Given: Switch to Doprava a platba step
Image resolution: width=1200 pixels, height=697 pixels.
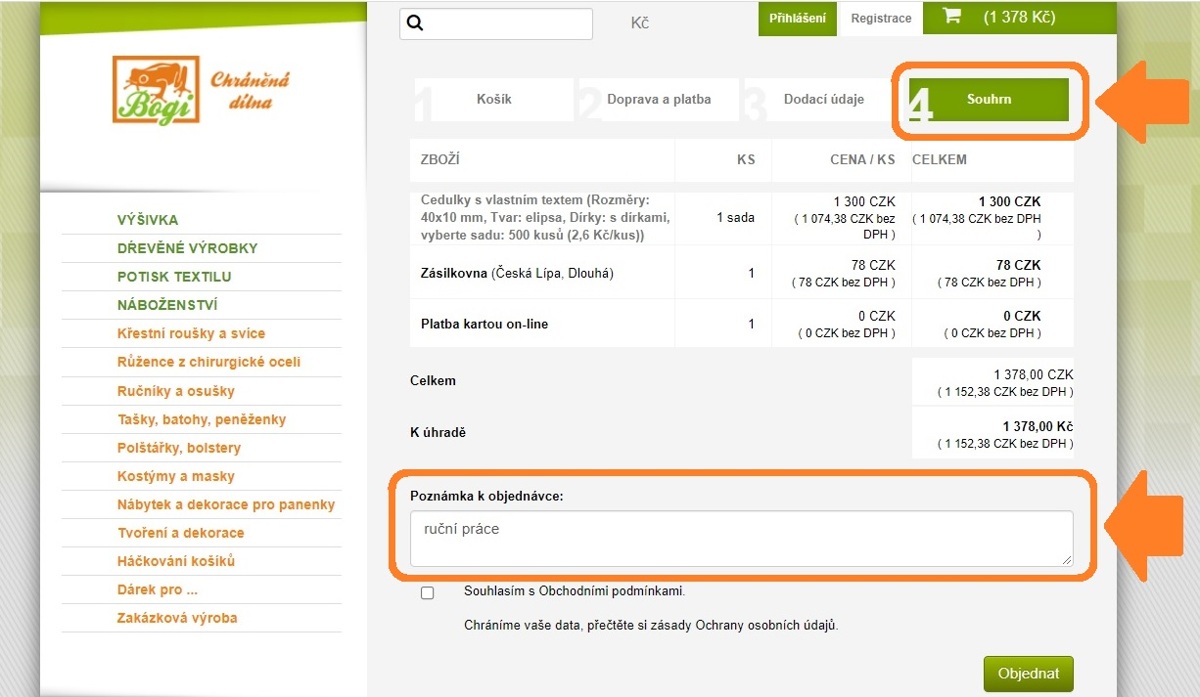Looking at the screenshot, I should pyautogui.click(x=658, y=100).
